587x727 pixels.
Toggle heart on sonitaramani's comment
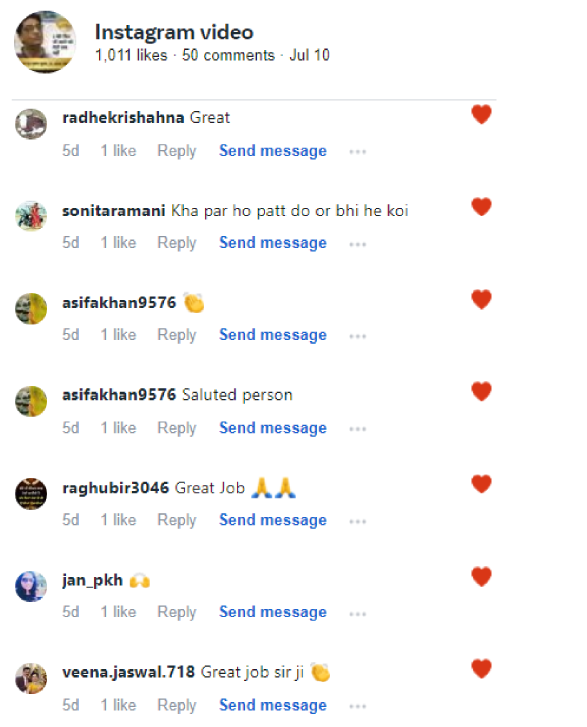481,207
